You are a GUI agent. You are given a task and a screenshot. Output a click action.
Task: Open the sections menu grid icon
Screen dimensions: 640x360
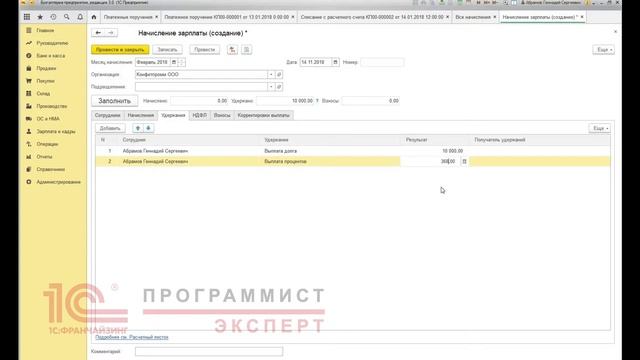27,17
